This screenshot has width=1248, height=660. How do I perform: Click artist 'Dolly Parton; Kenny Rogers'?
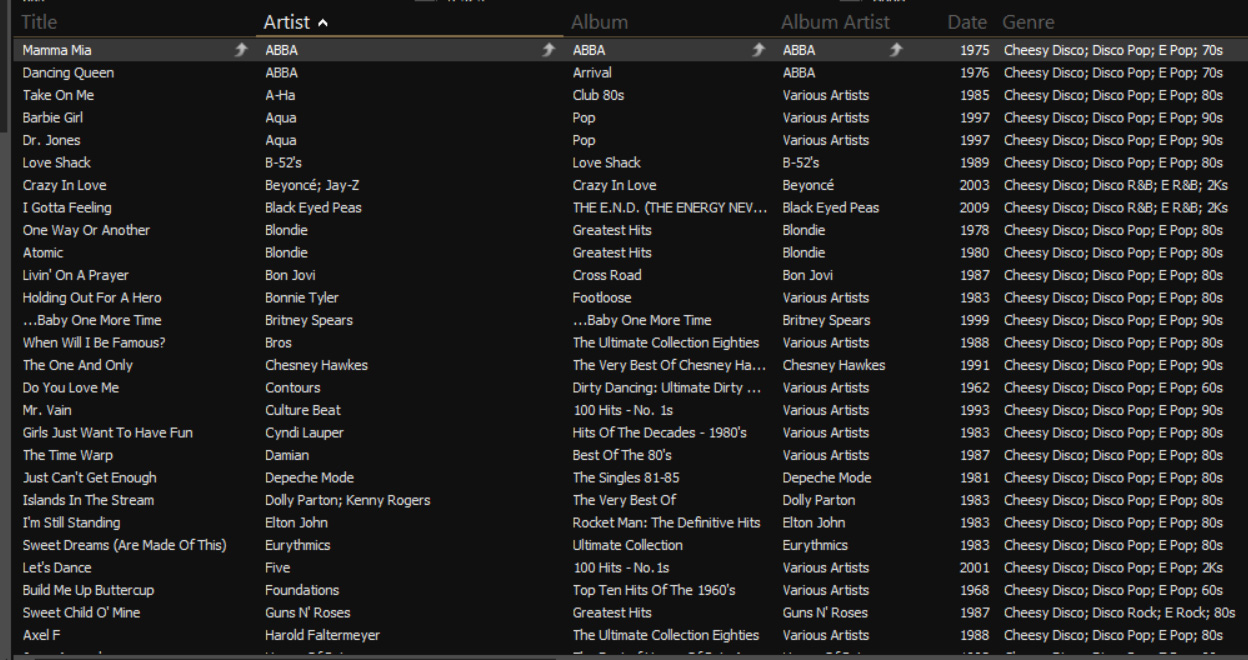(x=348, y=500)
